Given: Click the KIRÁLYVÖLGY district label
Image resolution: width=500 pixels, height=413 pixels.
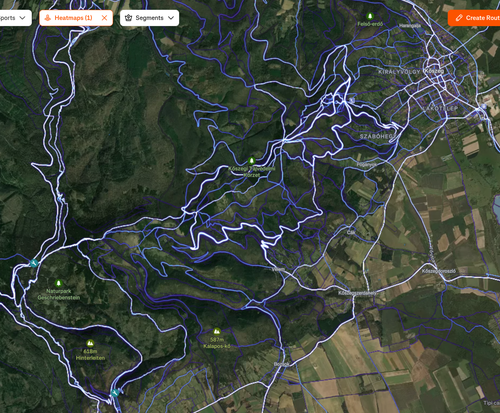Looking at the screenshot, I should [399, 72].
